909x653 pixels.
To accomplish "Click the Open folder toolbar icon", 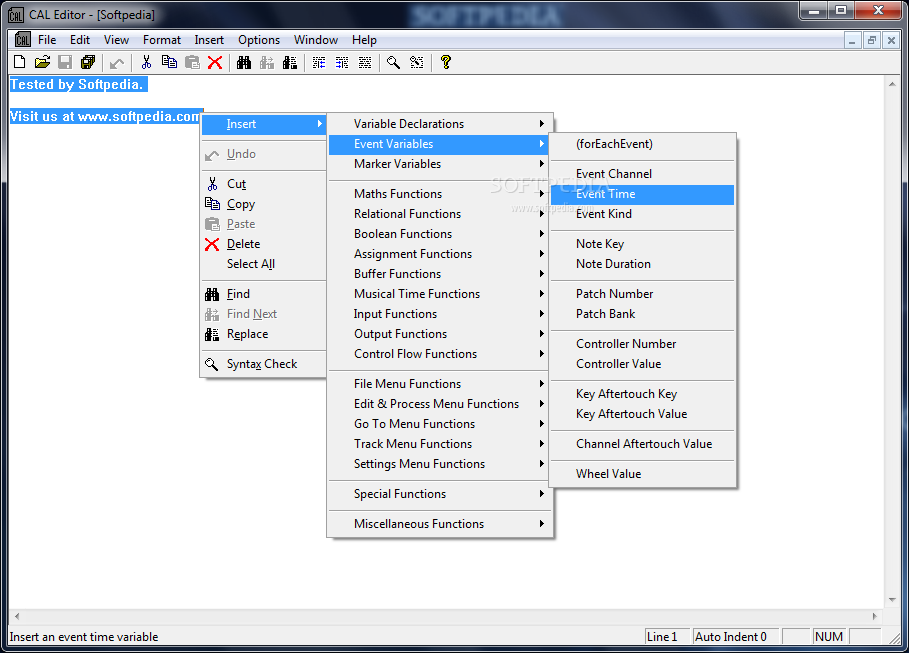I will tap(42, 62).
